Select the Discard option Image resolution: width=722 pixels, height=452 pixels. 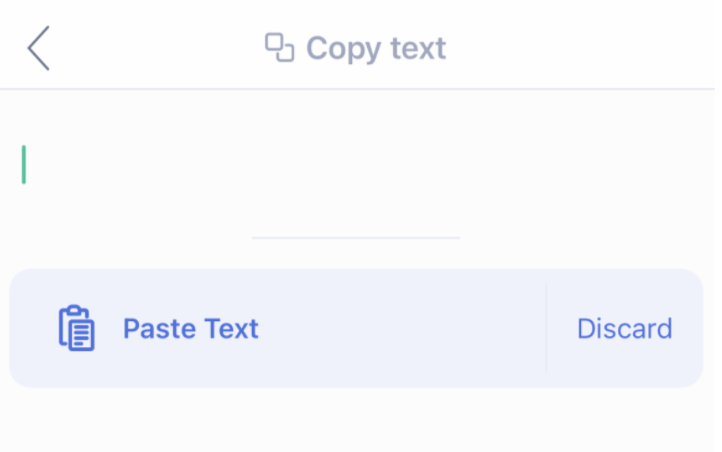tap(624, 329)
